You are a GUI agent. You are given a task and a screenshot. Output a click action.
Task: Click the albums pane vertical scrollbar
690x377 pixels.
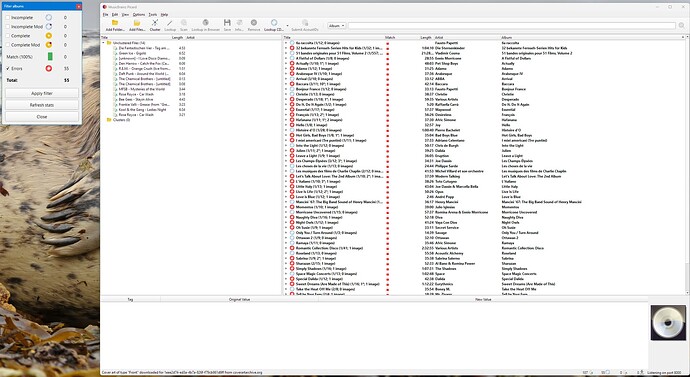687,165
